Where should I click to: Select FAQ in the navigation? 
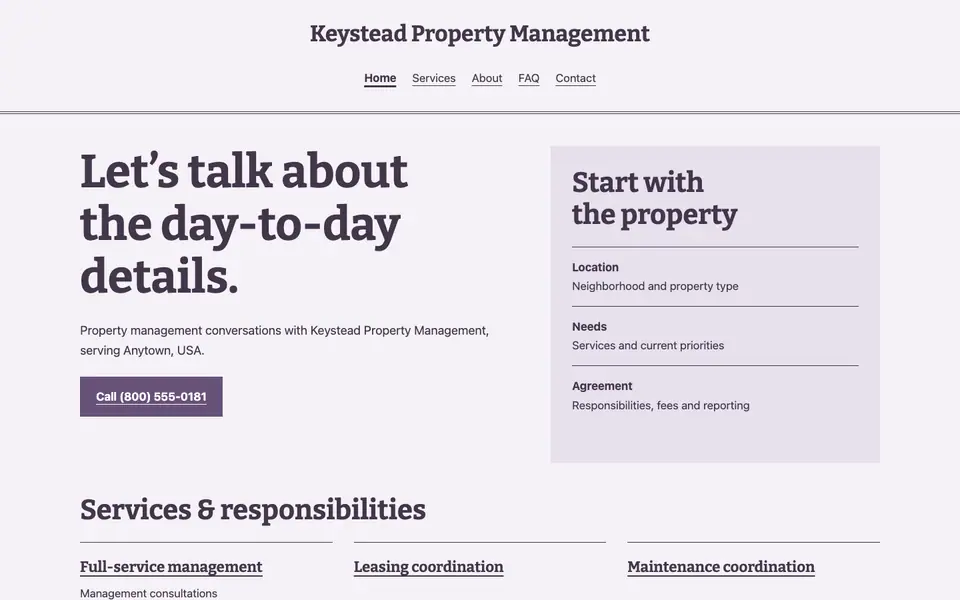click(528, 78)
